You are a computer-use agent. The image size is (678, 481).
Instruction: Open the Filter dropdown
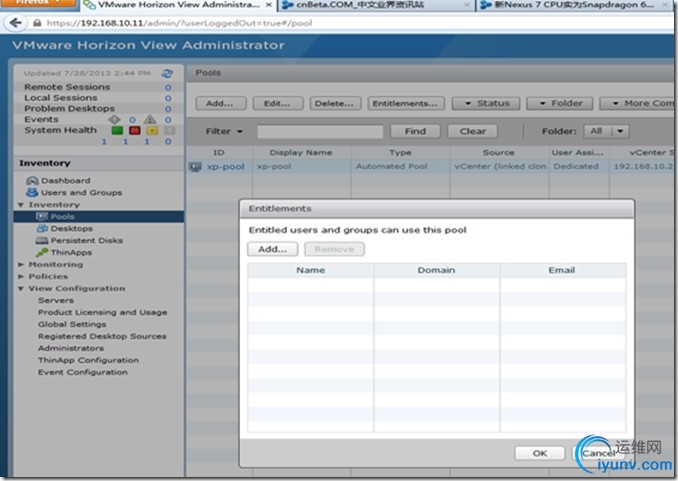[x=224, y=131]
